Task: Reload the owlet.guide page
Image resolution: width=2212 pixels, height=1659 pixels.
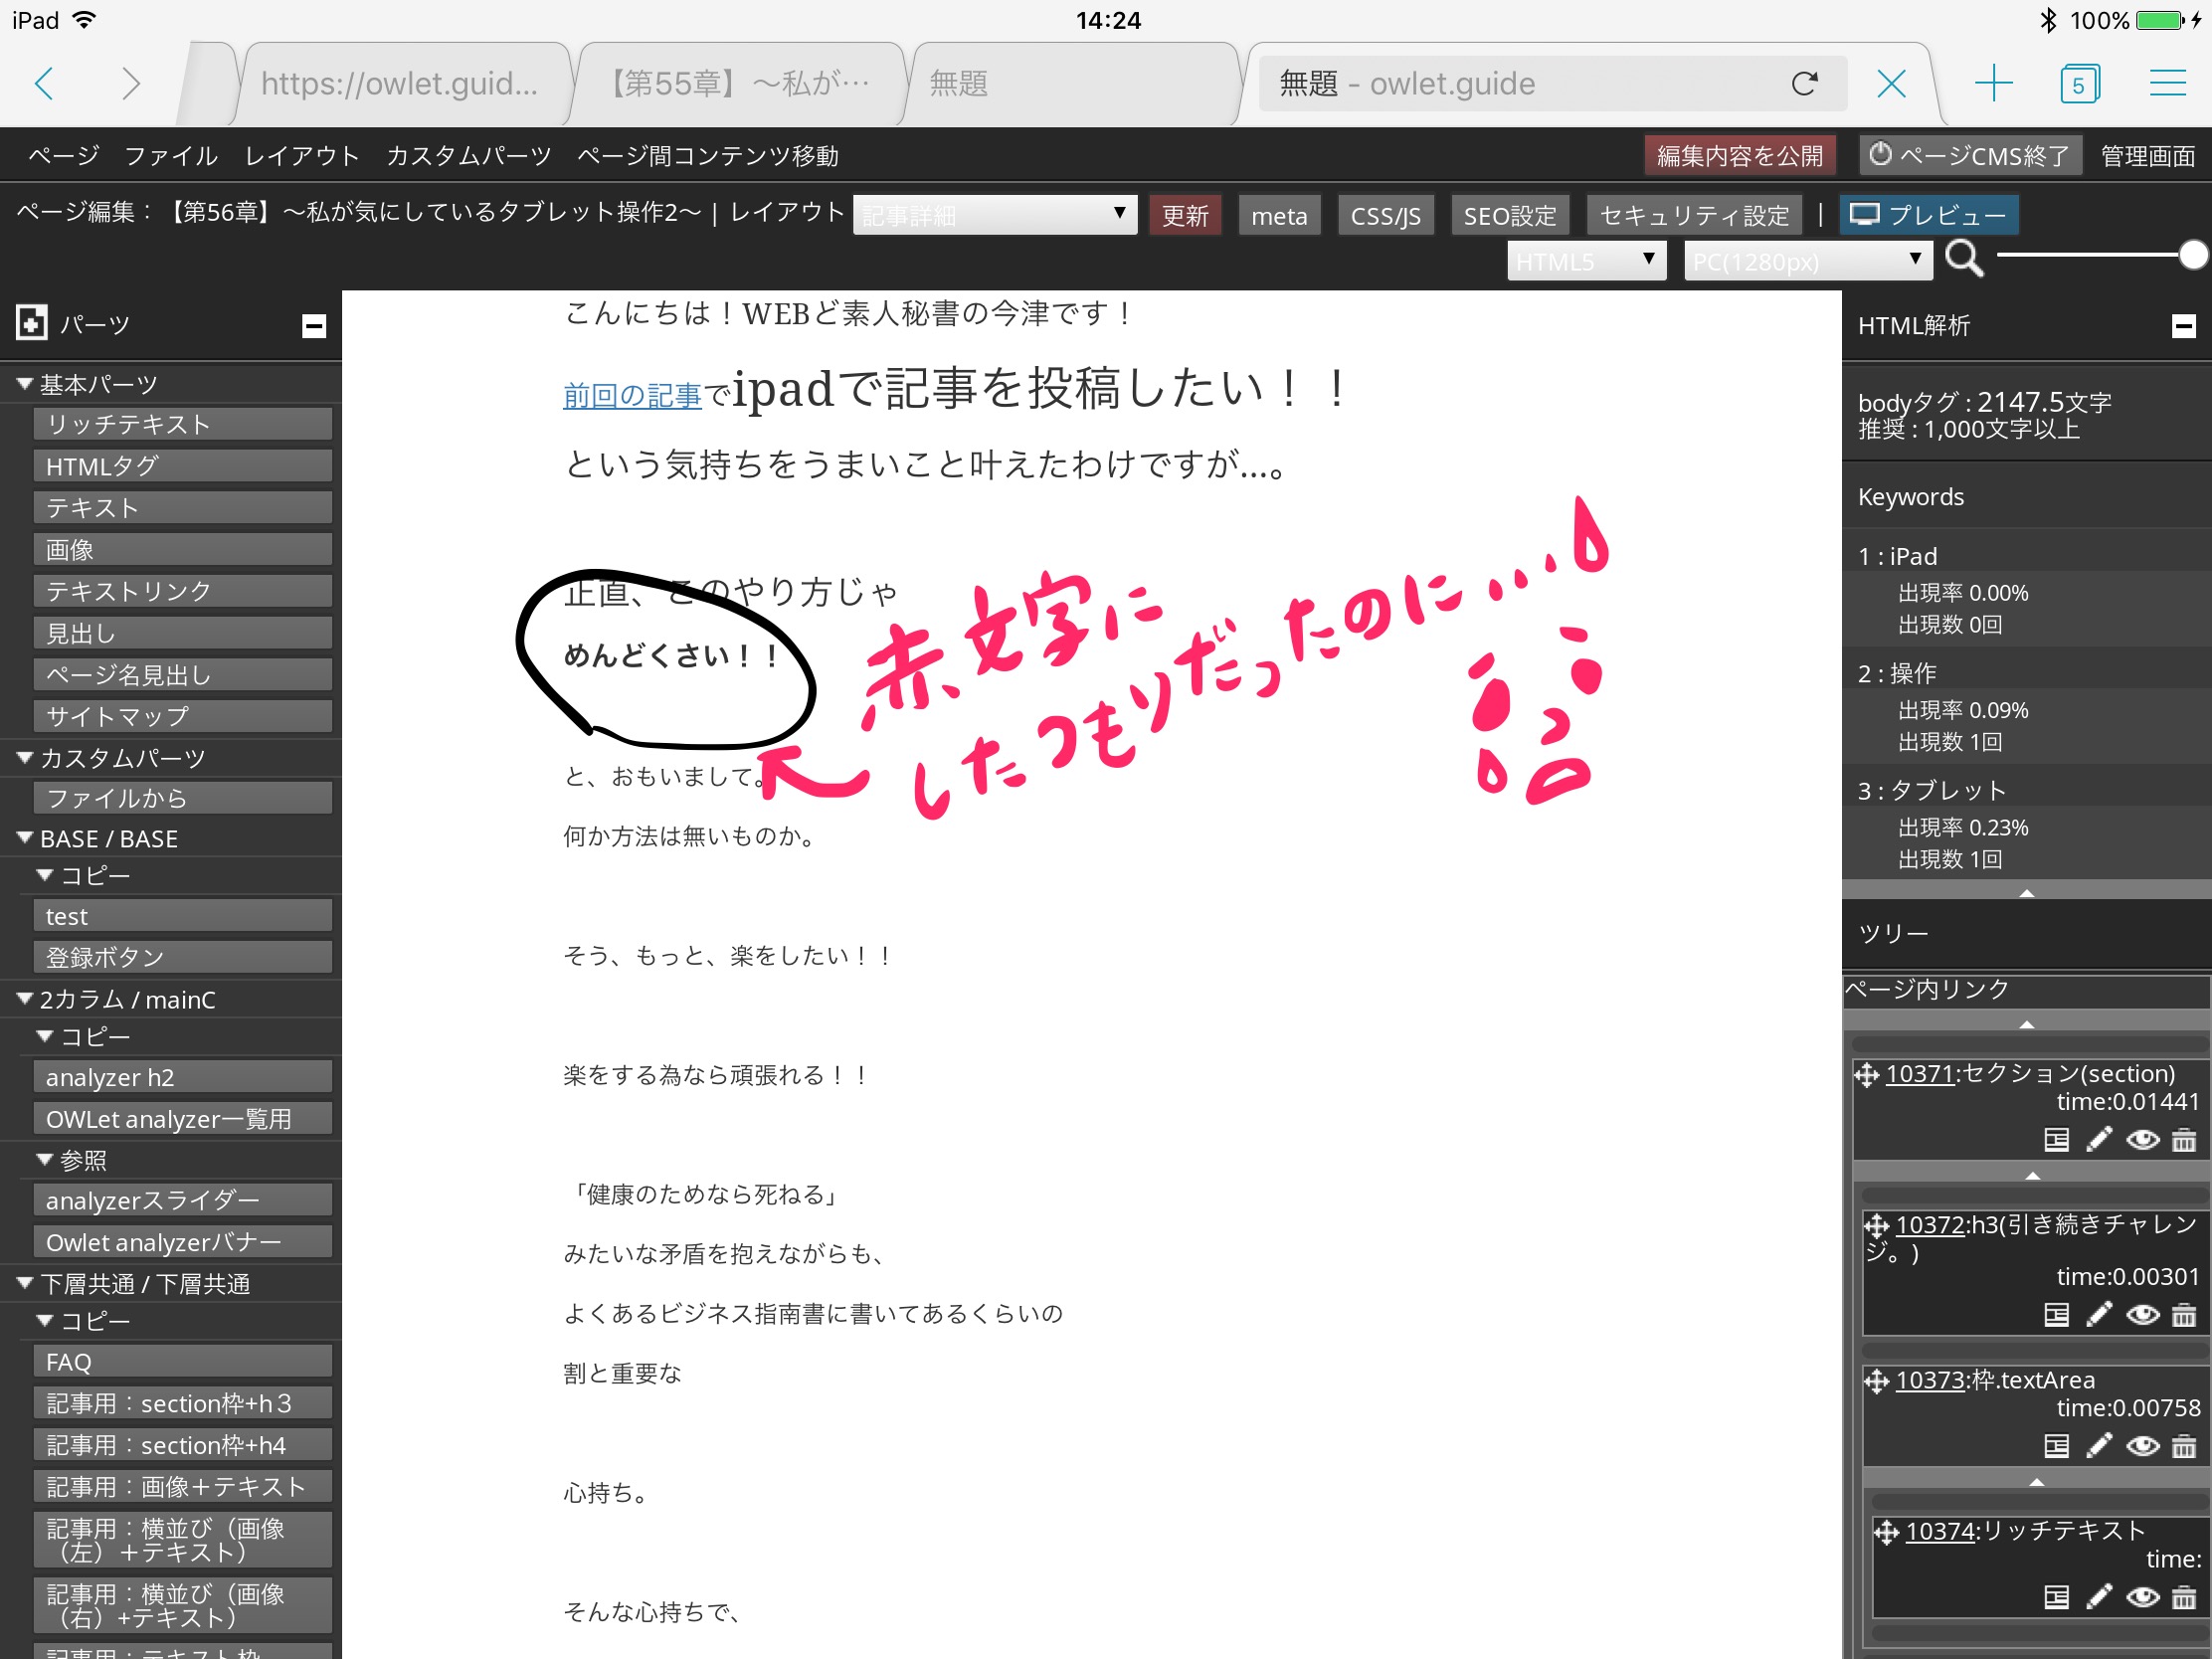Action: tap(1804, 83)
